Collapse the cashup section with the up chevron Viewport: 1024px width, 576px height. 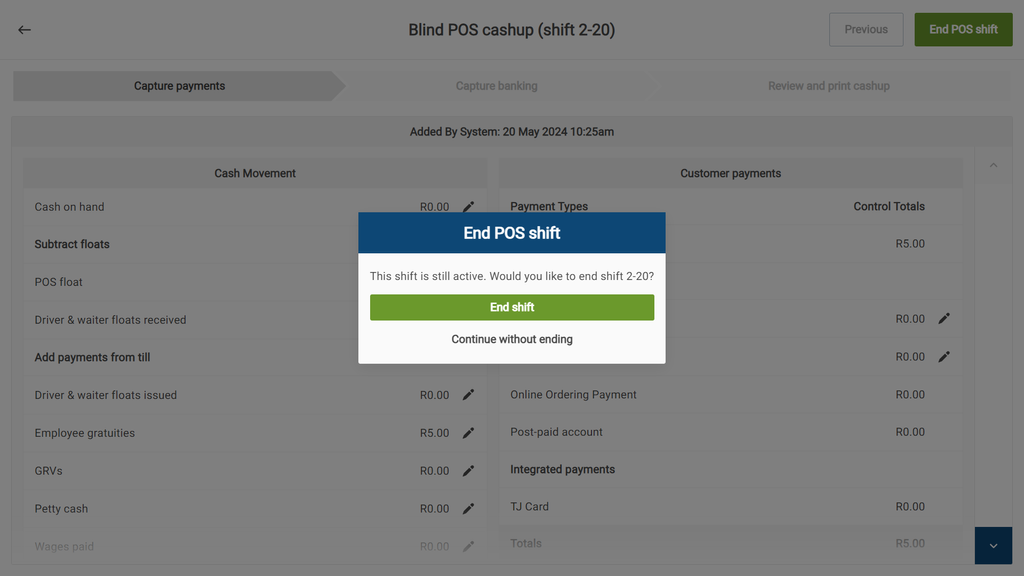coord(993,165)
